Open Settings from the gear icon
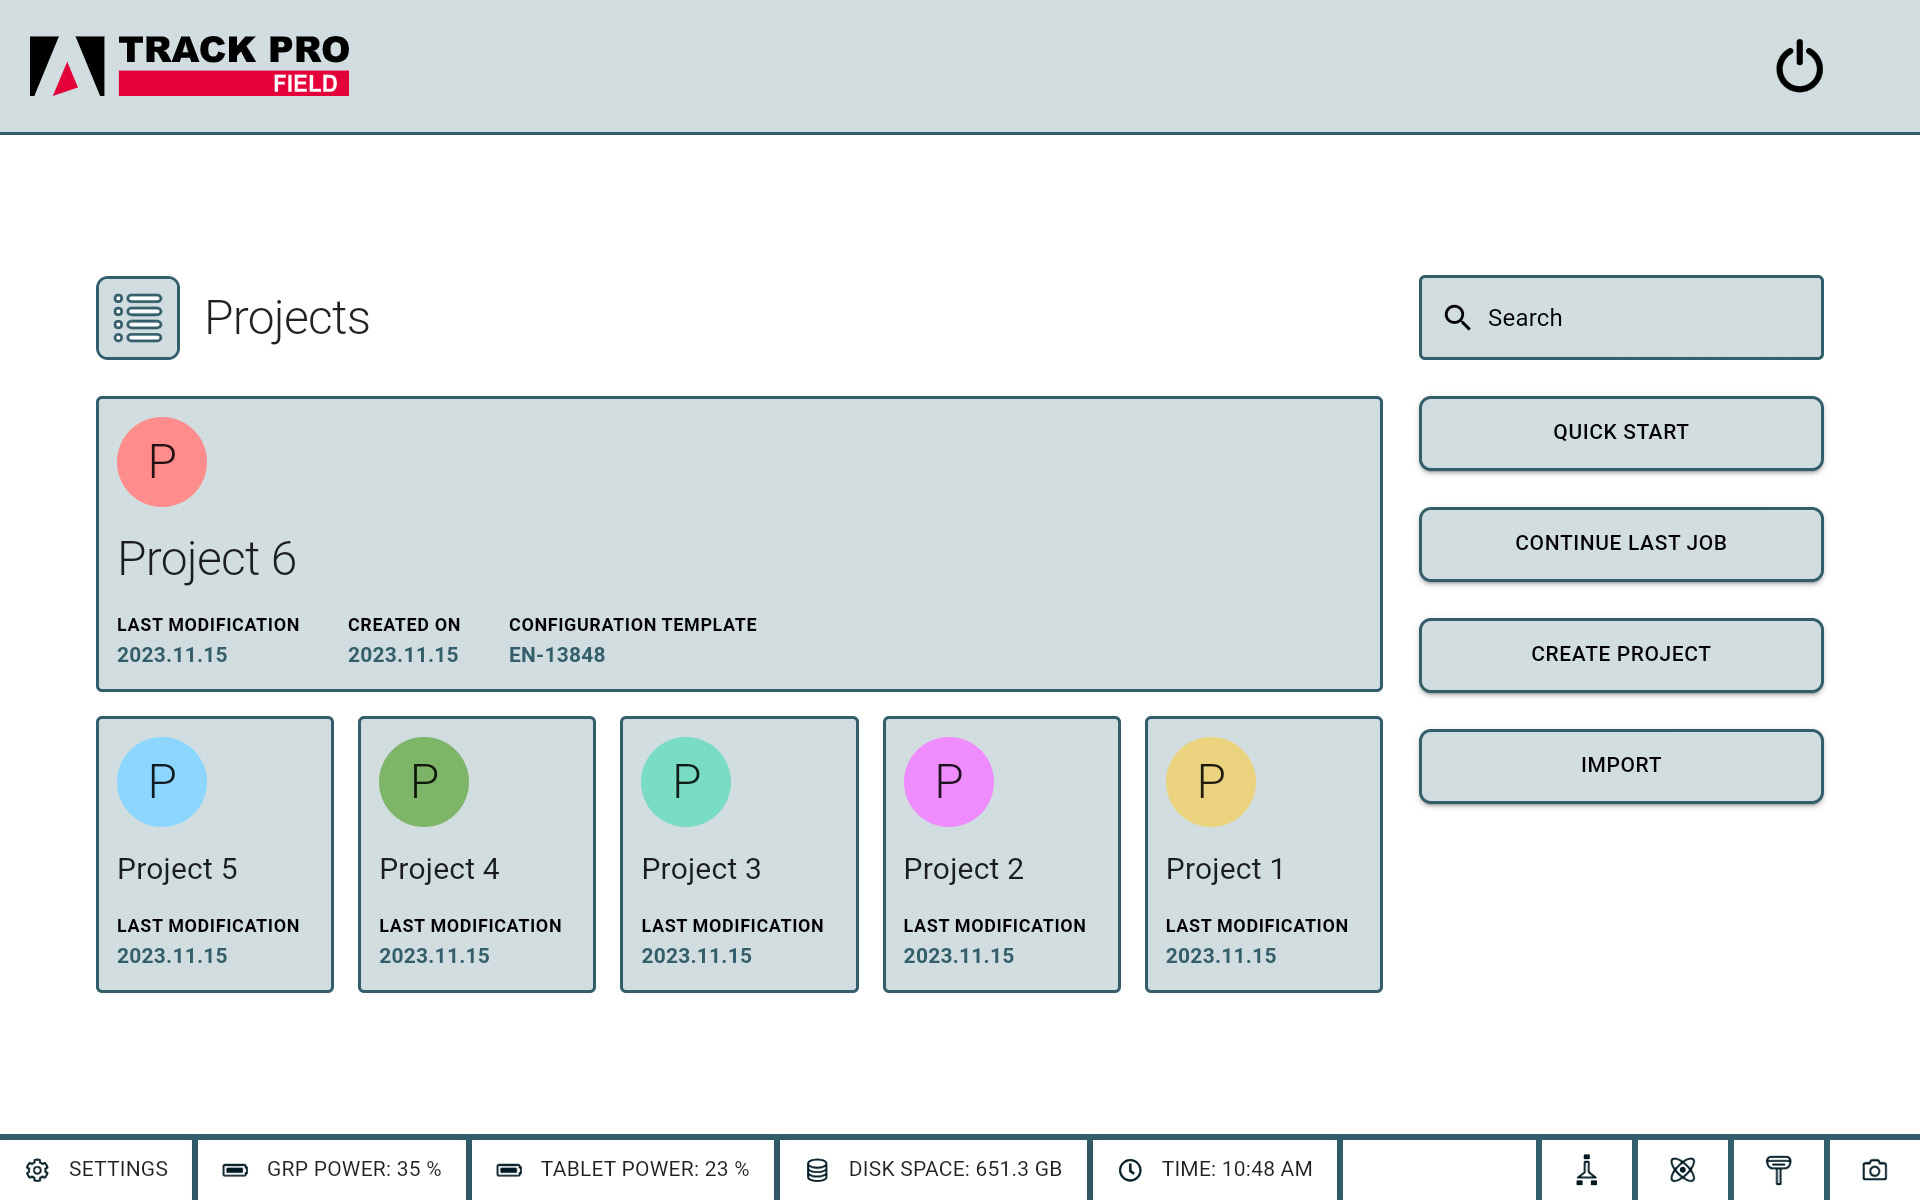1920x1200 pixels. click(38, 1170)
